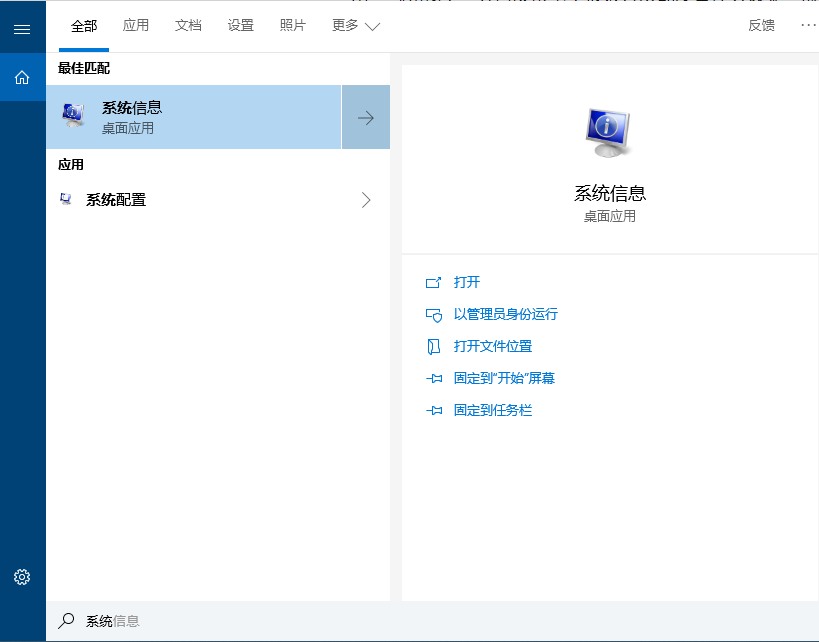Expand the 更多 dropdown filter
The height and width of the screenshot is (642, 819).
(356, 26)
